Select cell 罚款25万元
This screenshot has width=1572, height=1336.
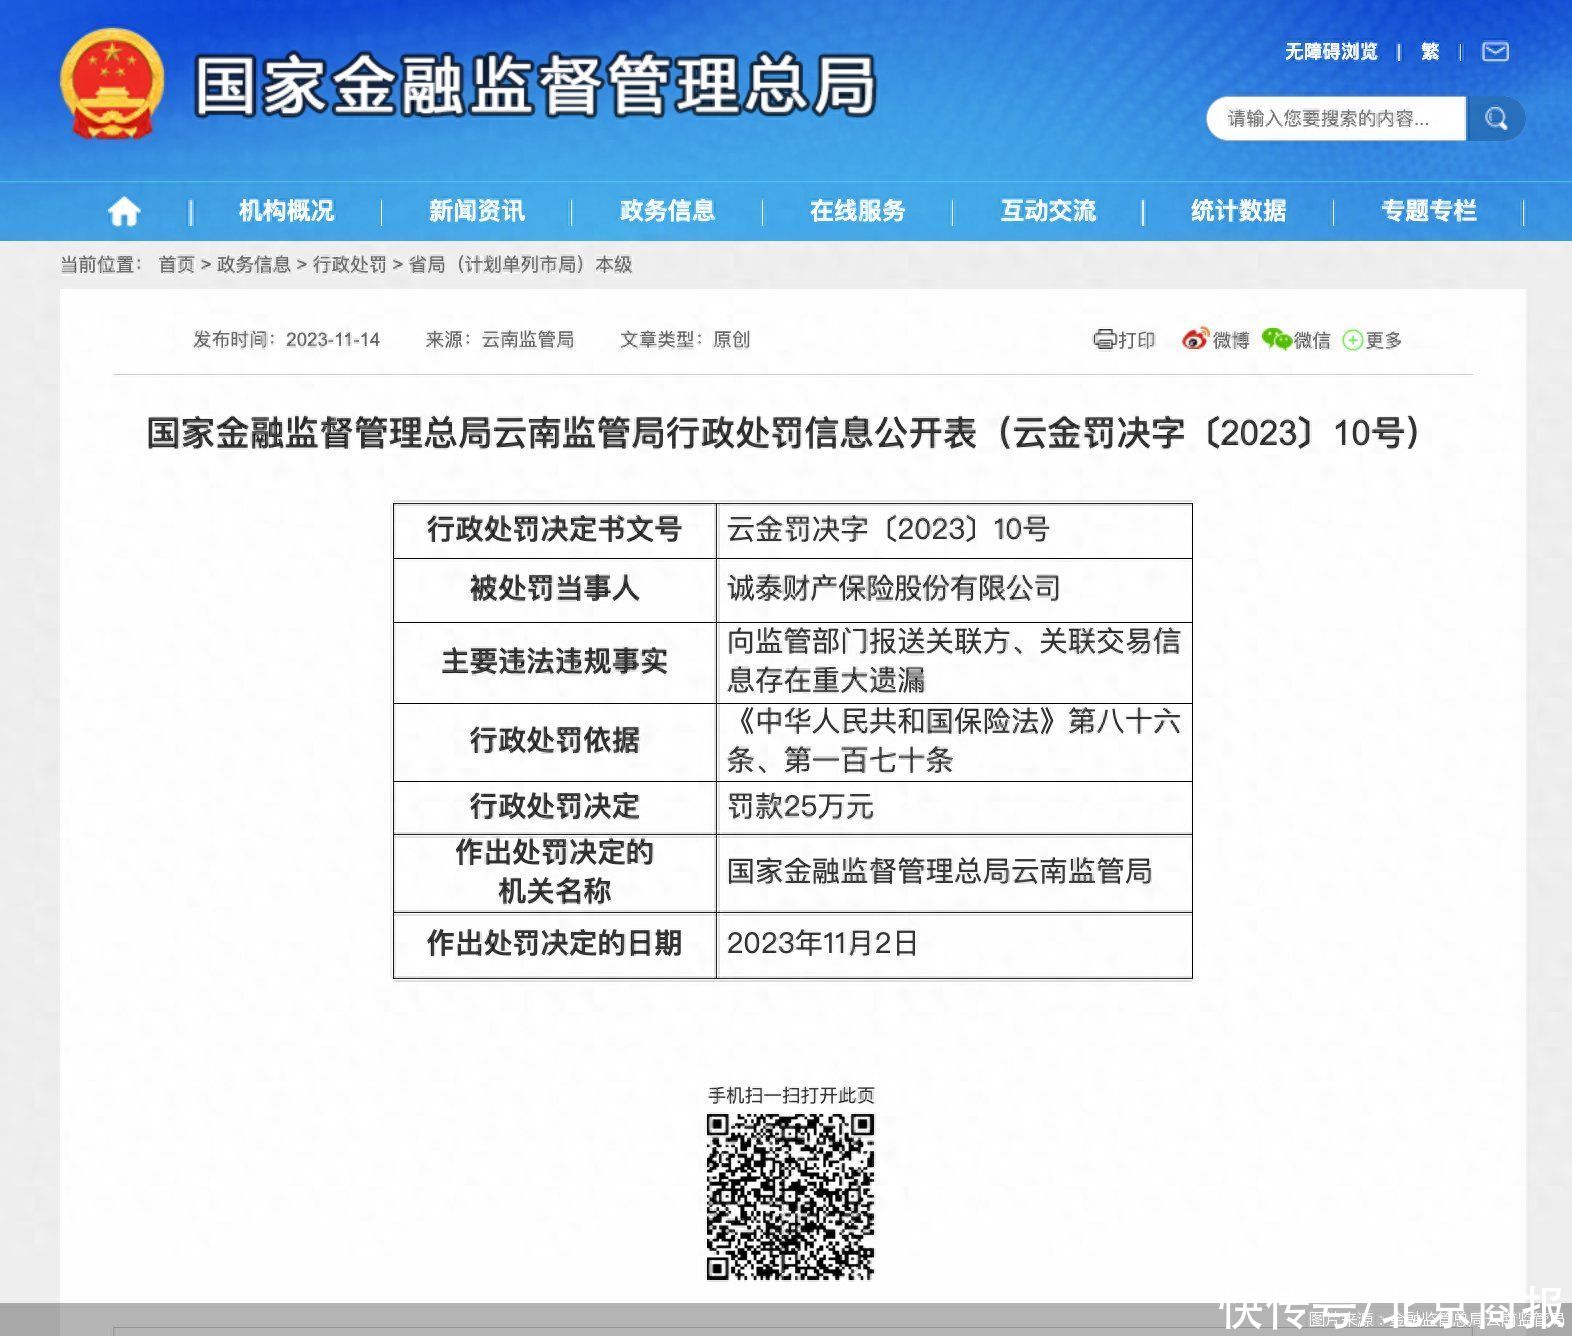tap(954, 806)
